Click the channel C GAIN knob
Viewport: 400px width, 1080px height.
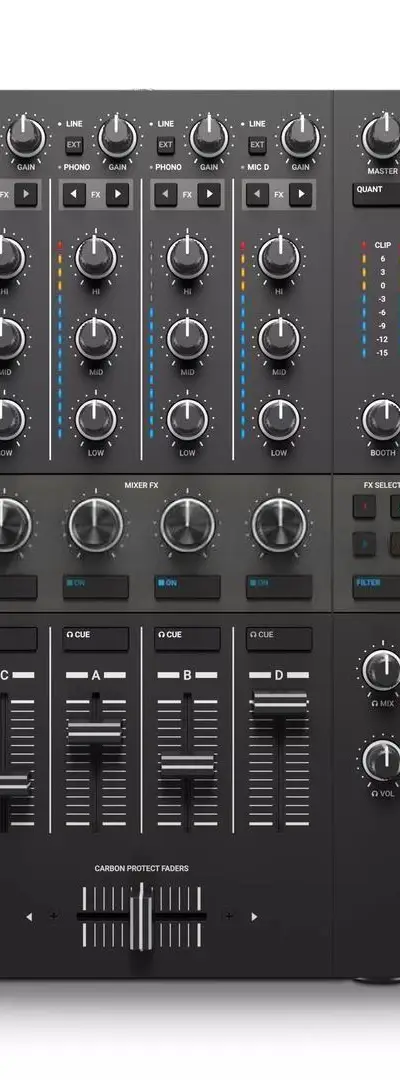pos(25,138)
